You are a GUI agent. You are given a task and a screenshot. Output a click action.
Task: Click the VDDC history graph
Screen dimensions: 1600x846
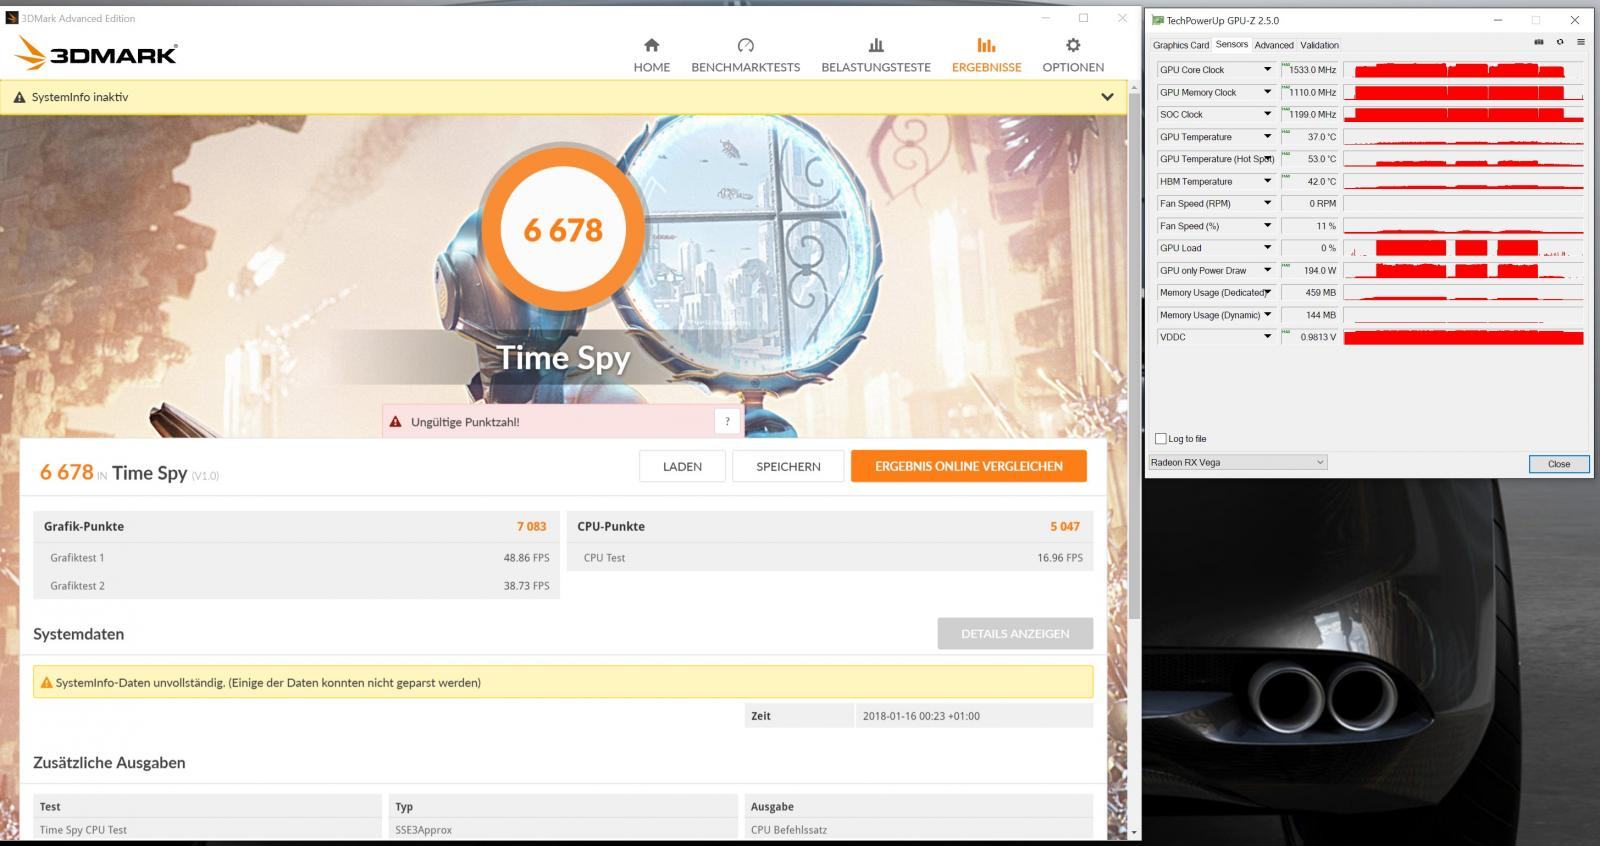coord(1464,337)
